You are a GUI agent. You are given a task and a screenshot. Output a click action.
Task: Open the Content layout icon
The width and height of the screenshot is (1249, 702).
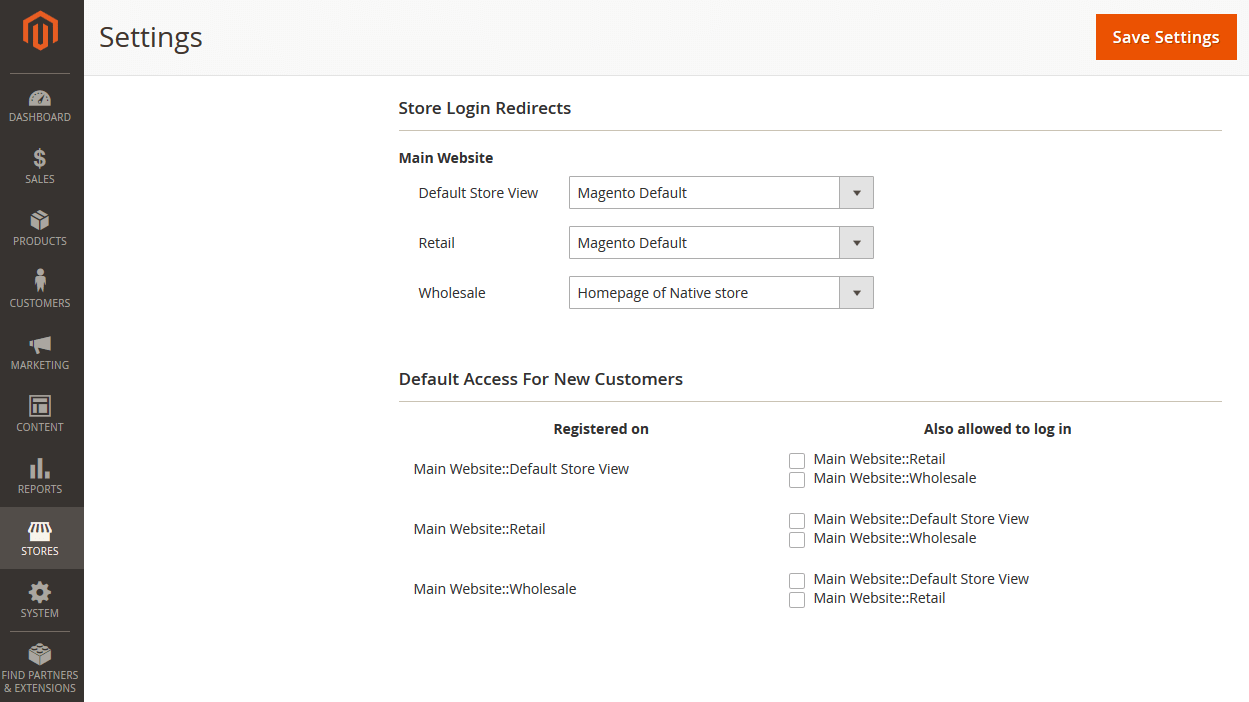tap(40, 406)
